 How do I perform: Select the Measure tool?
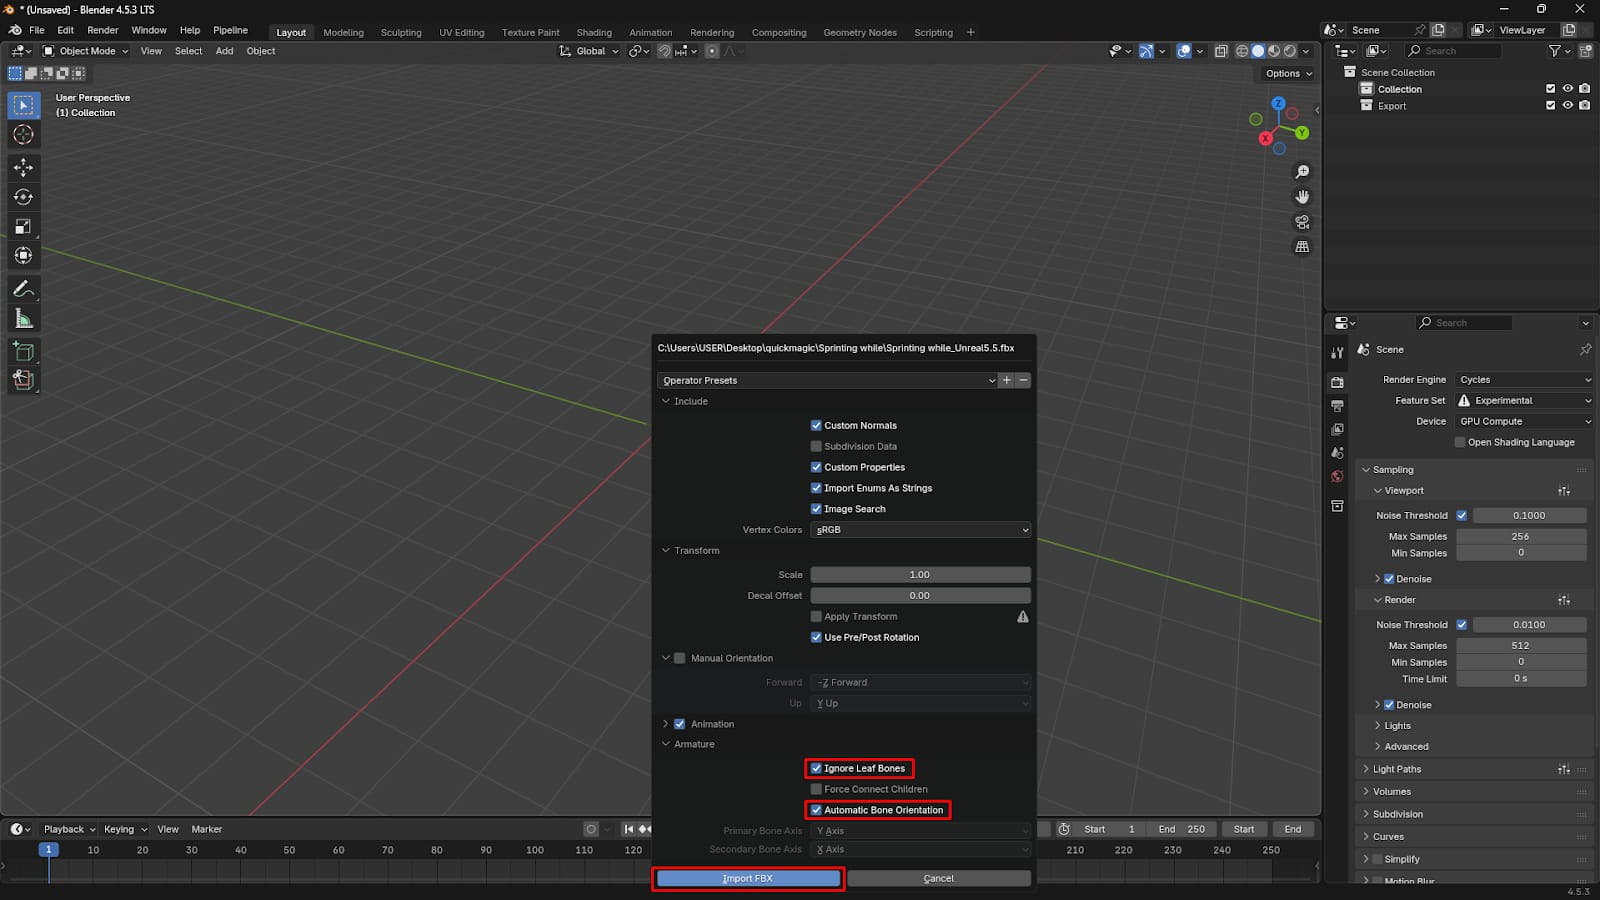click(23, 319)
